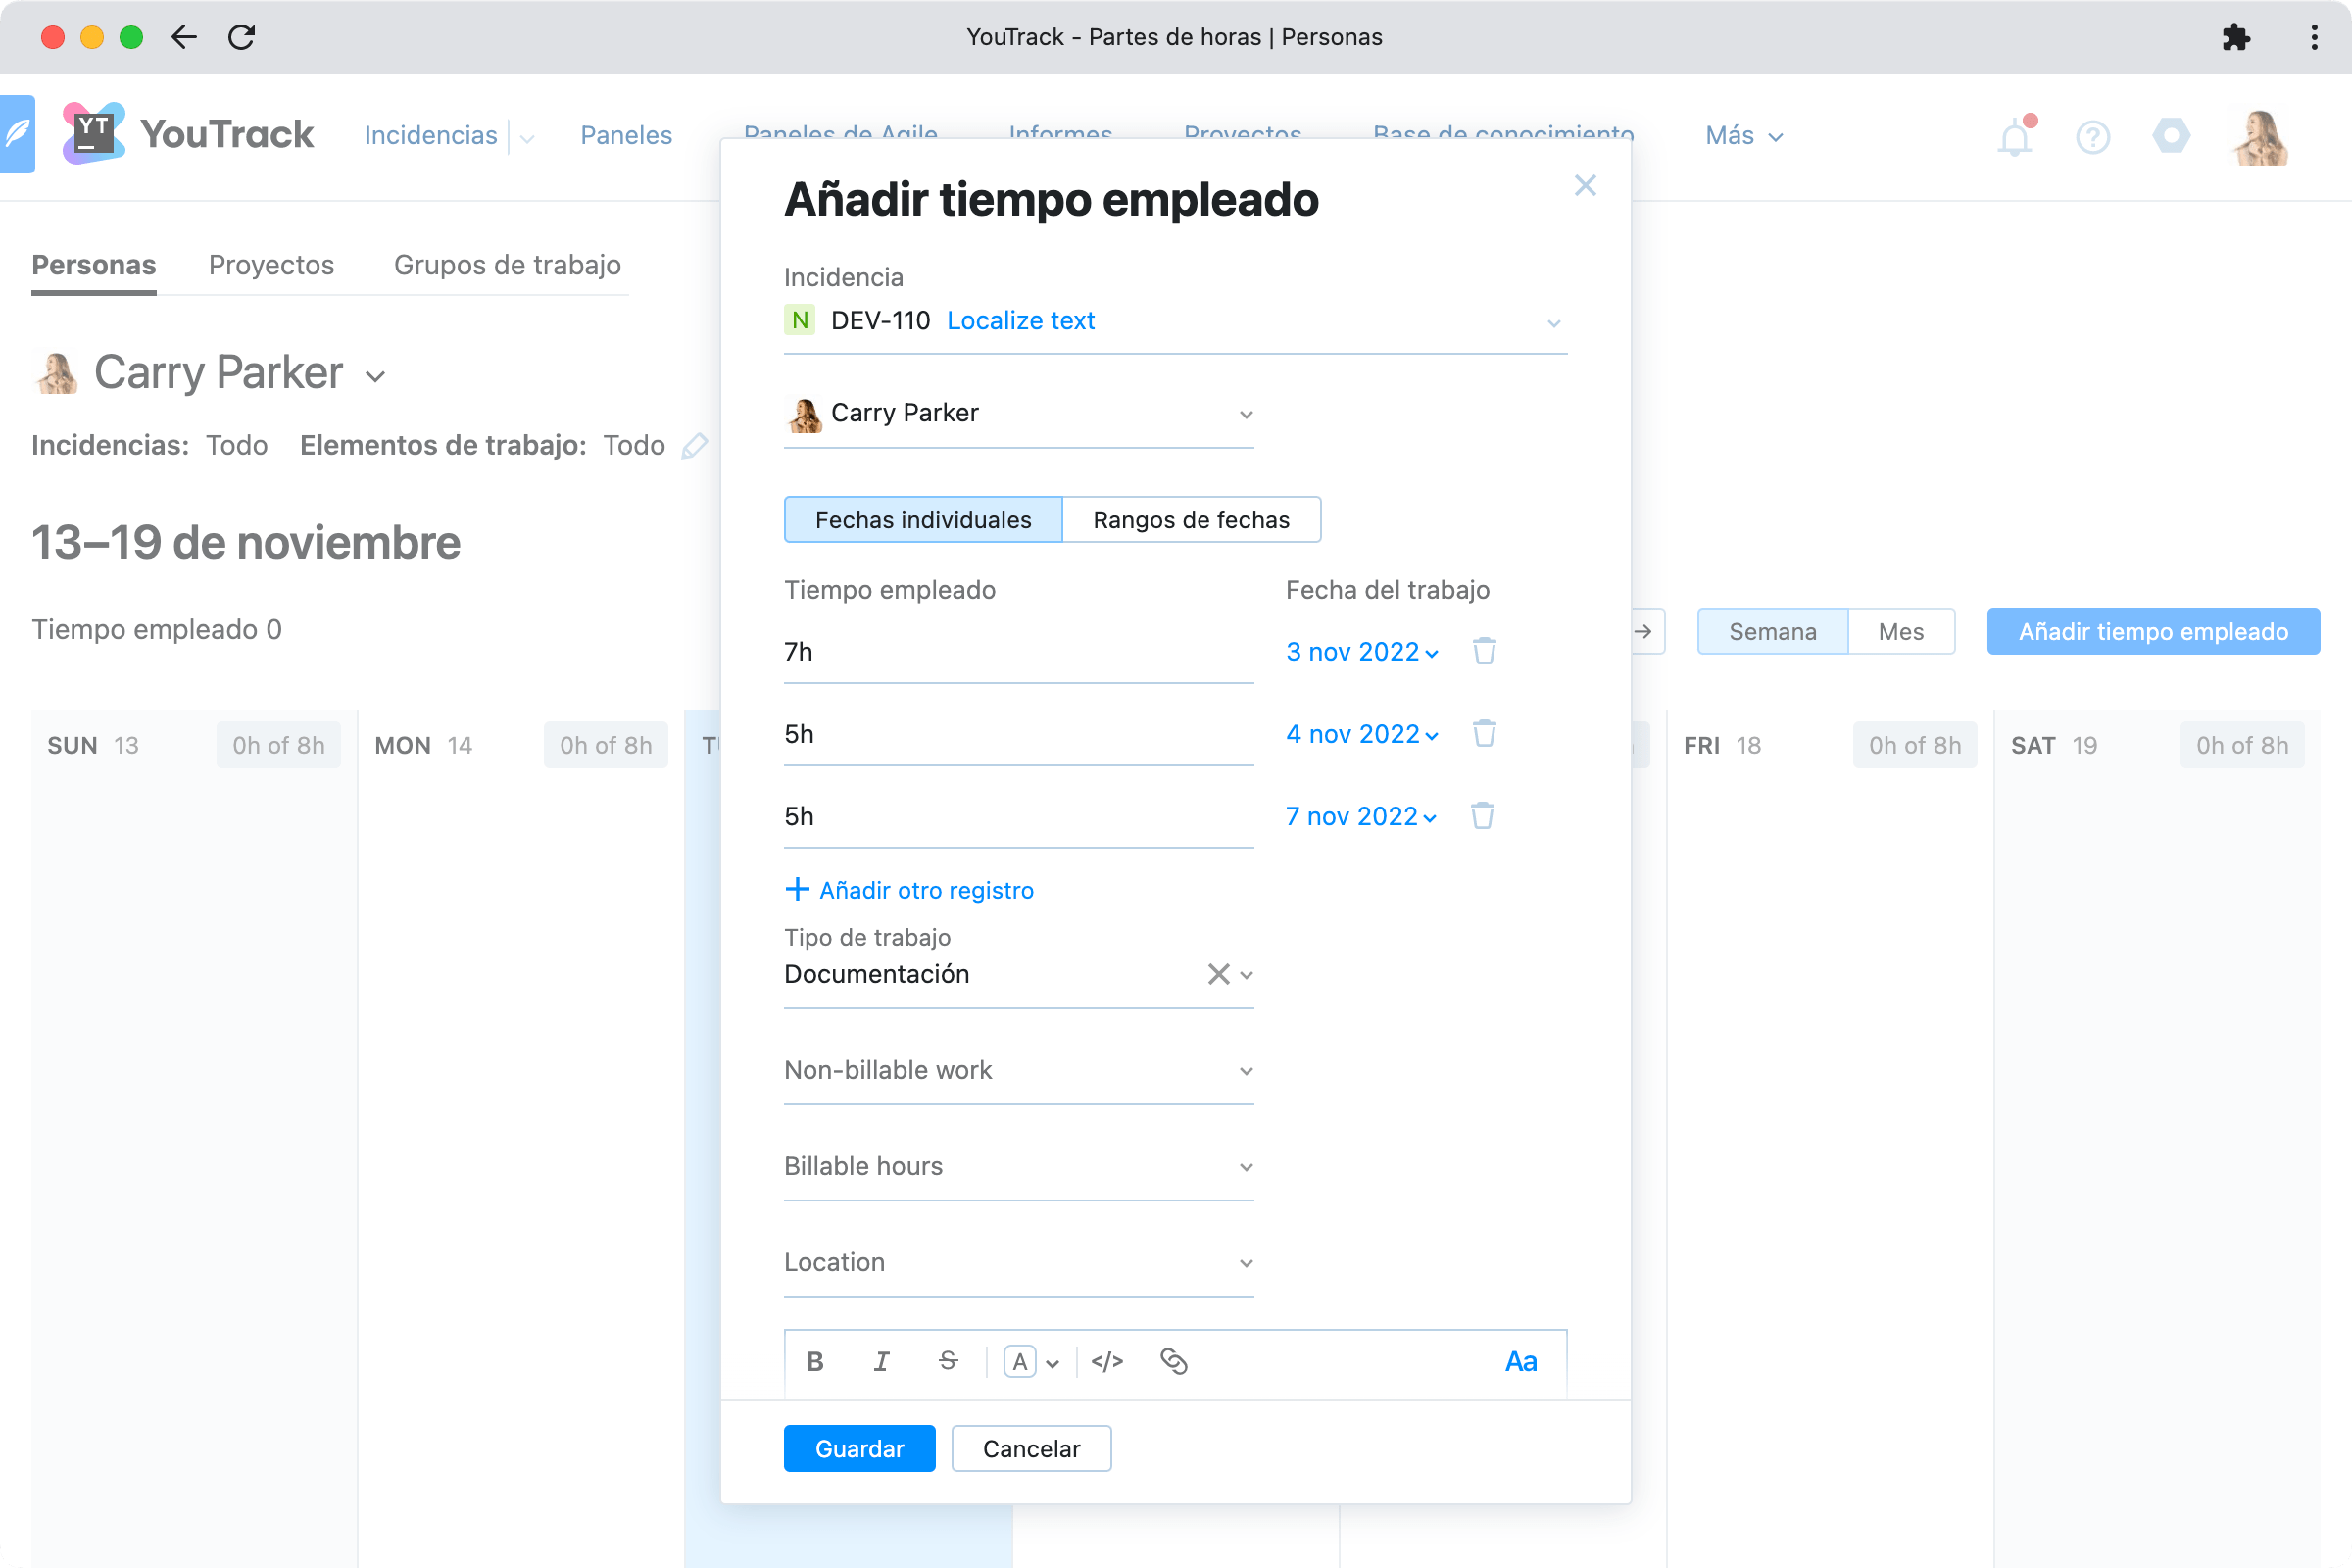Apply italic formatting in the comment toolbar
Viewport: 2352px width, 1568px height.
881,1361
